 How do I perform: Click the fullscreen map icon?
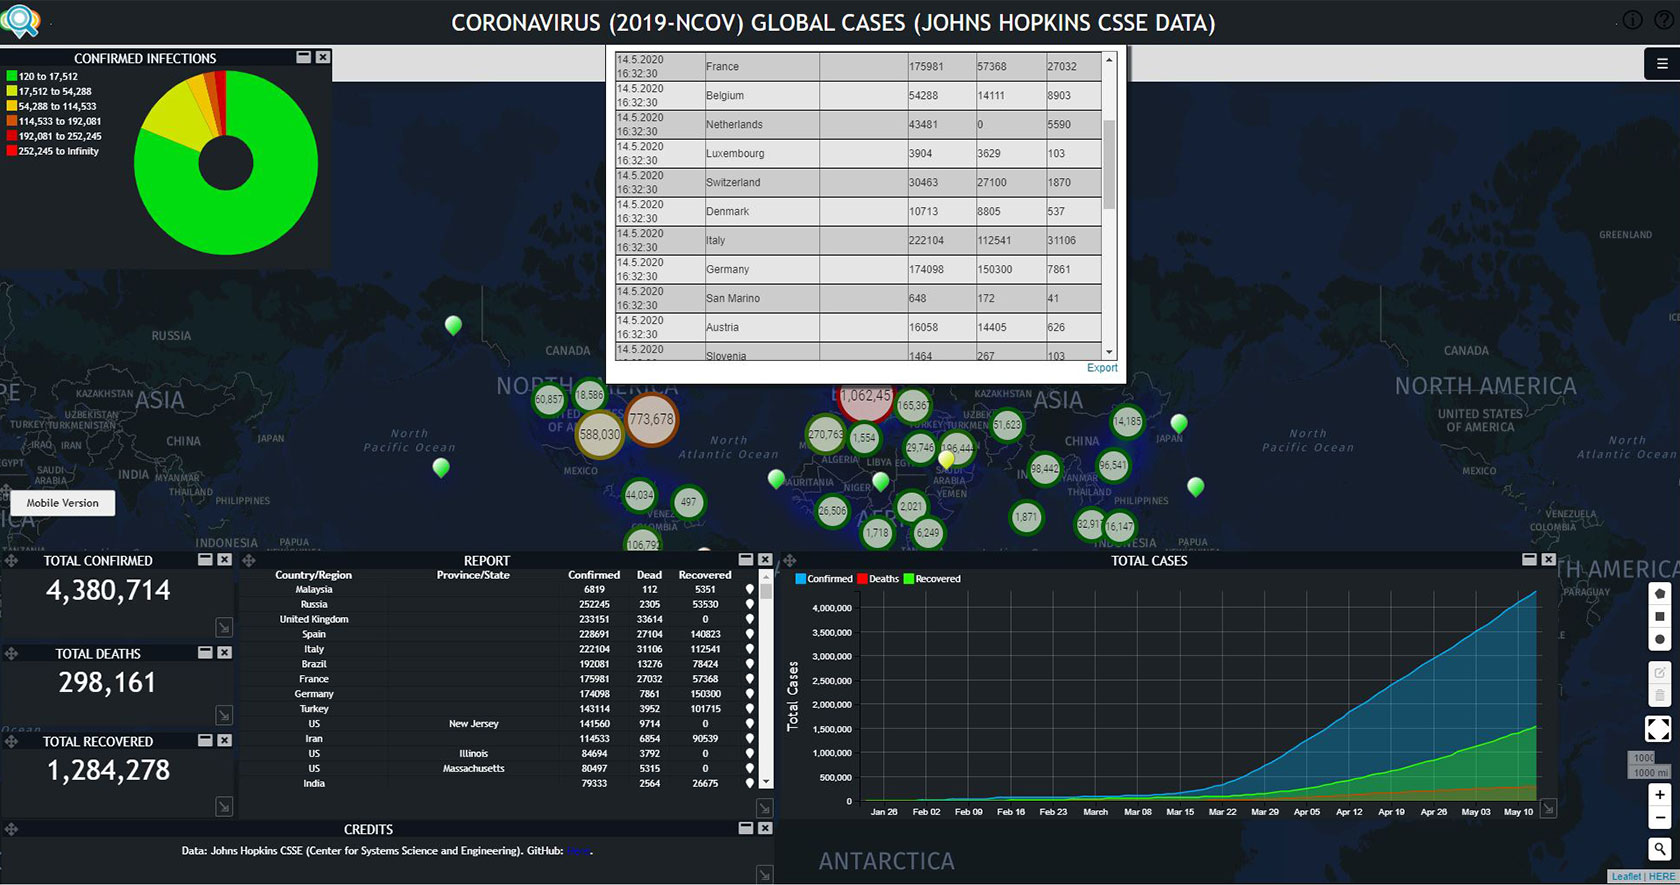tap(1658, 728)
